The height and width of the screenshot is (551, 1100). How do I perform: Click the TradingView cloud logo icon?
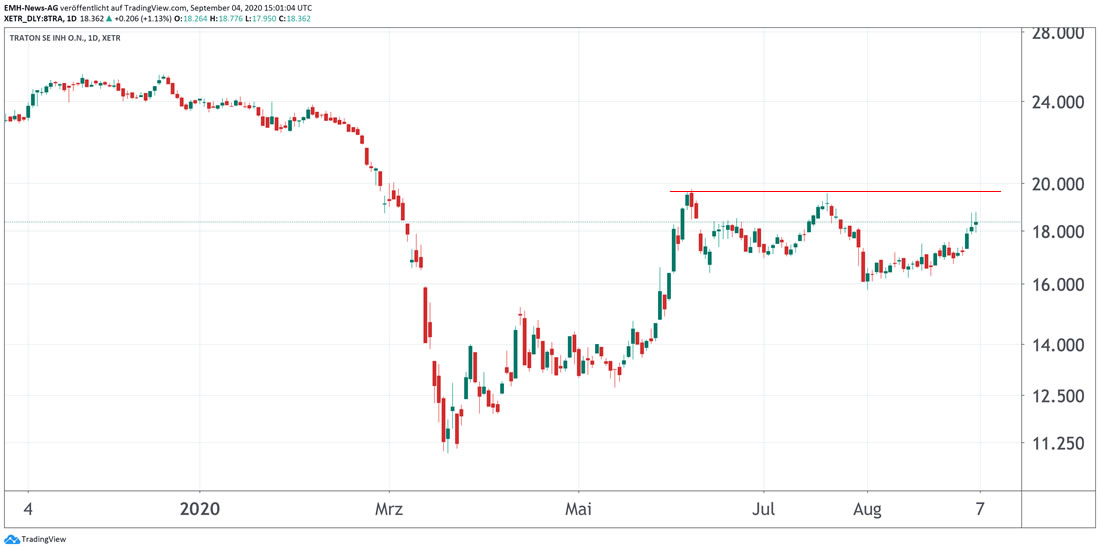(12, 540)
